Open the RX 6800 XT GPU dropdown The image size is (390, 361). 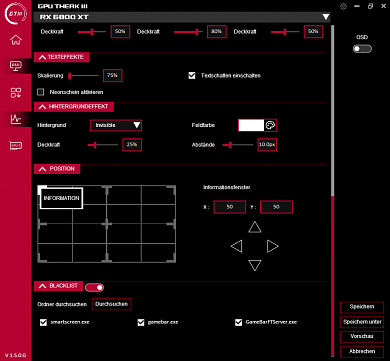pyautogui.click(x=182, y=17)
